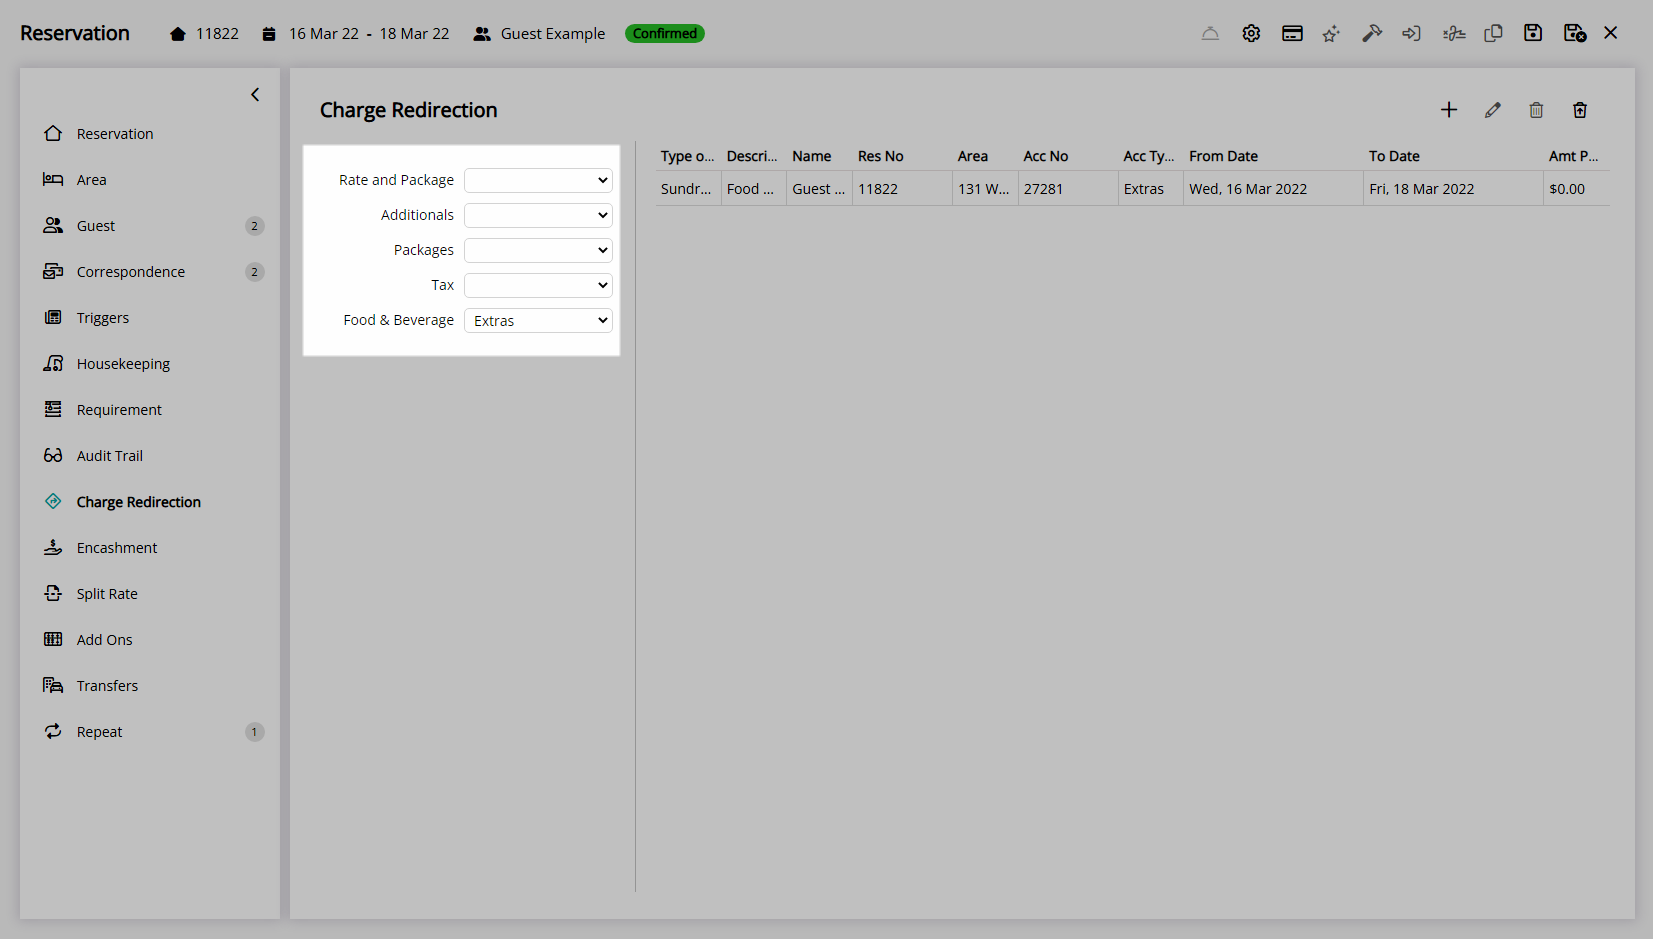Expand the Tax dropdown

[538, 285]
